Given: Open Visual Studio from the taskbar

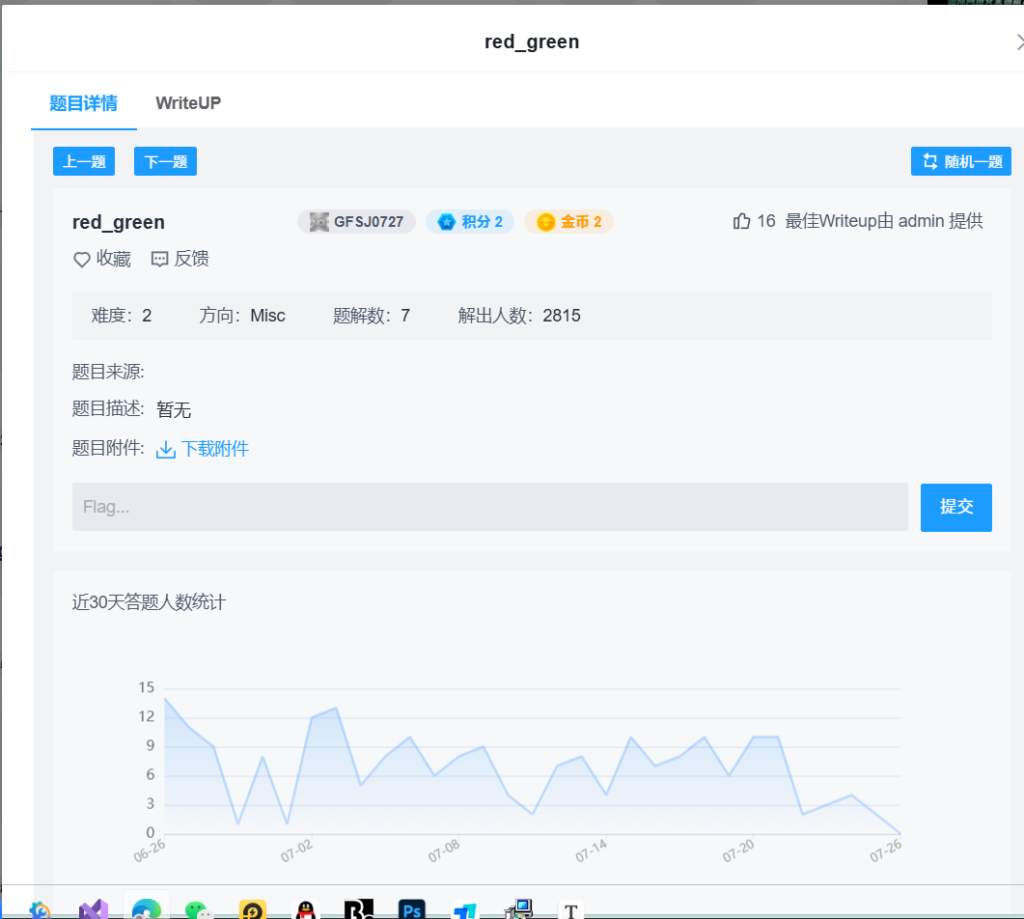Looking at the screenshot, I should tap(93, 909).
